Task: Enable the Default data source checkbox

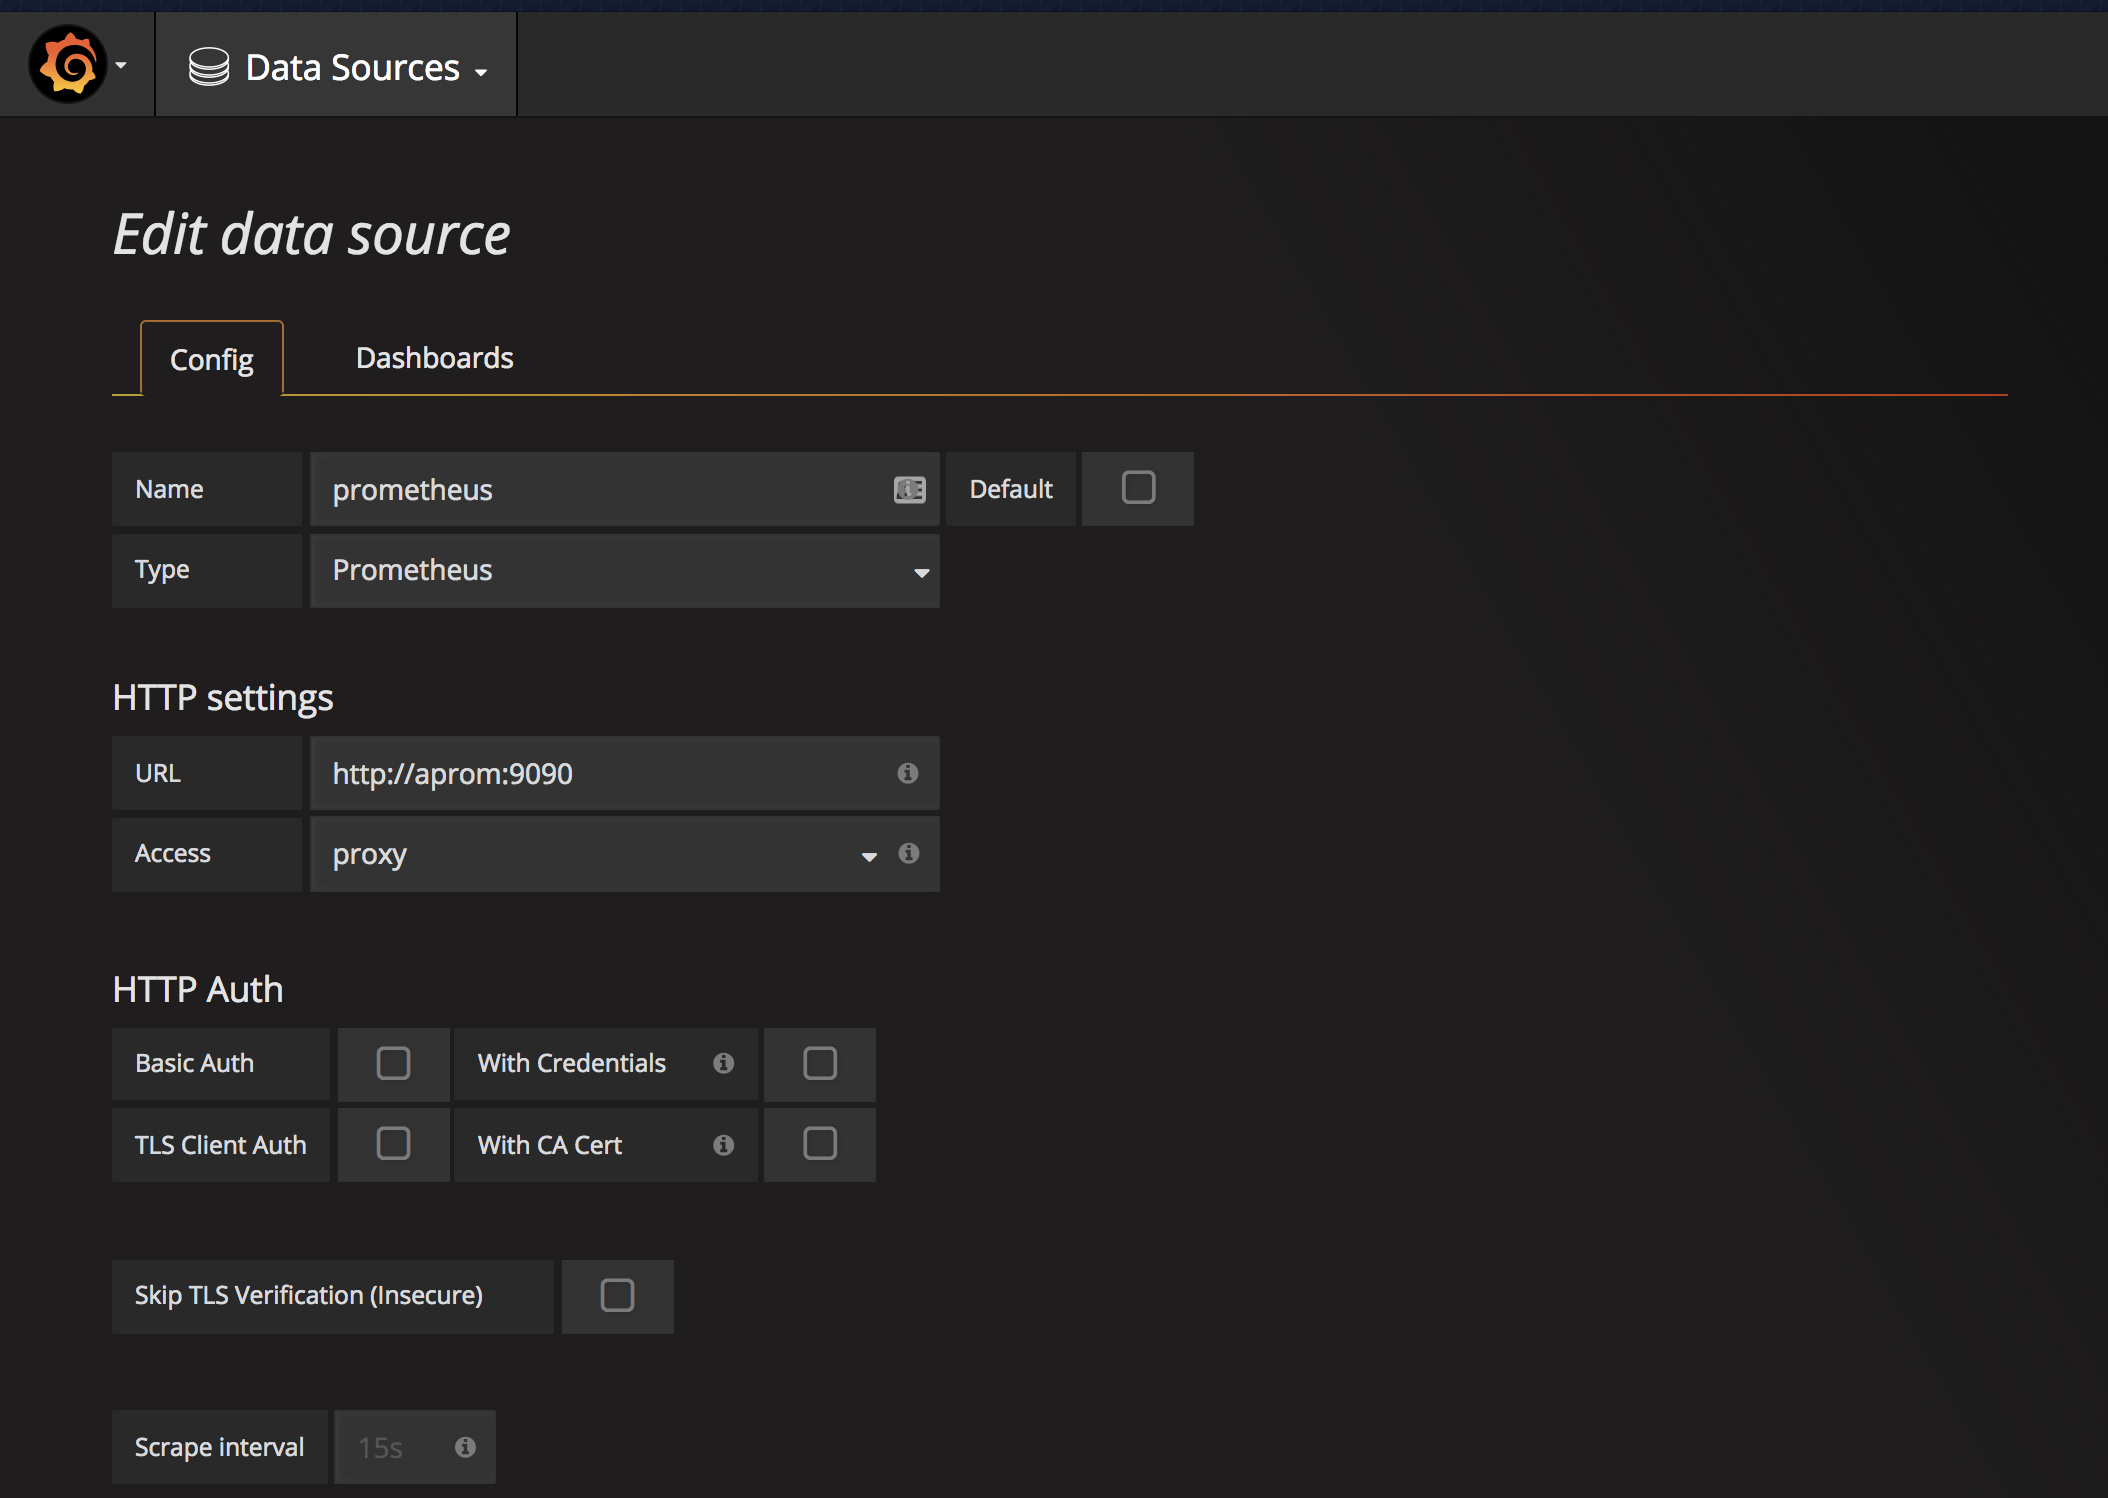Action: pos(1138,488)
